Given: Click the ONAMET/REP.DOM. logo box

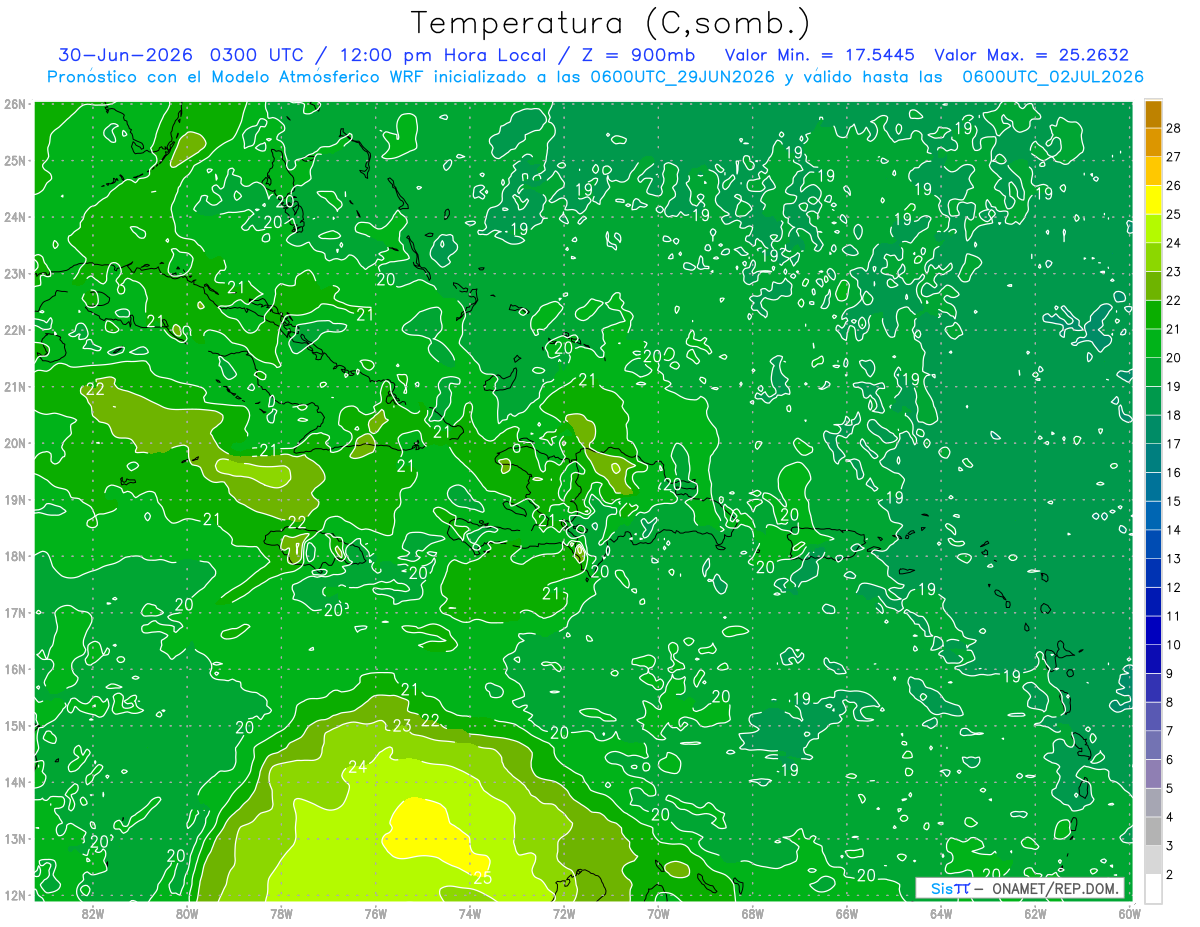Looking at the screenshot, I should coord(1019,888).
